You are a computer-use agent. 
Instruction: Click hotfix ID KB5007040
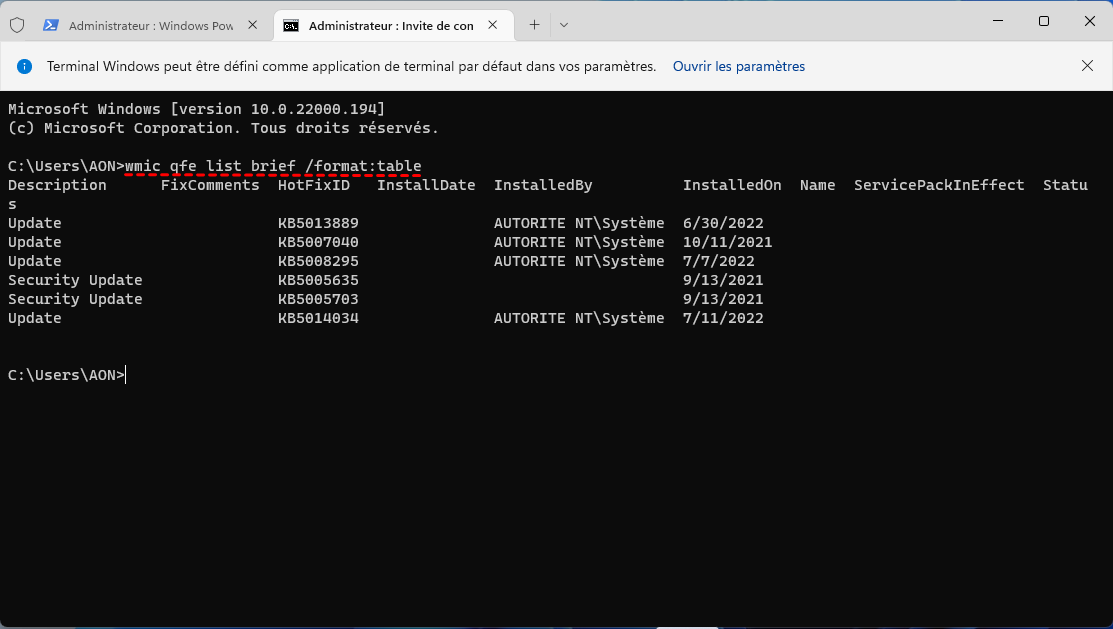point(318,242)
